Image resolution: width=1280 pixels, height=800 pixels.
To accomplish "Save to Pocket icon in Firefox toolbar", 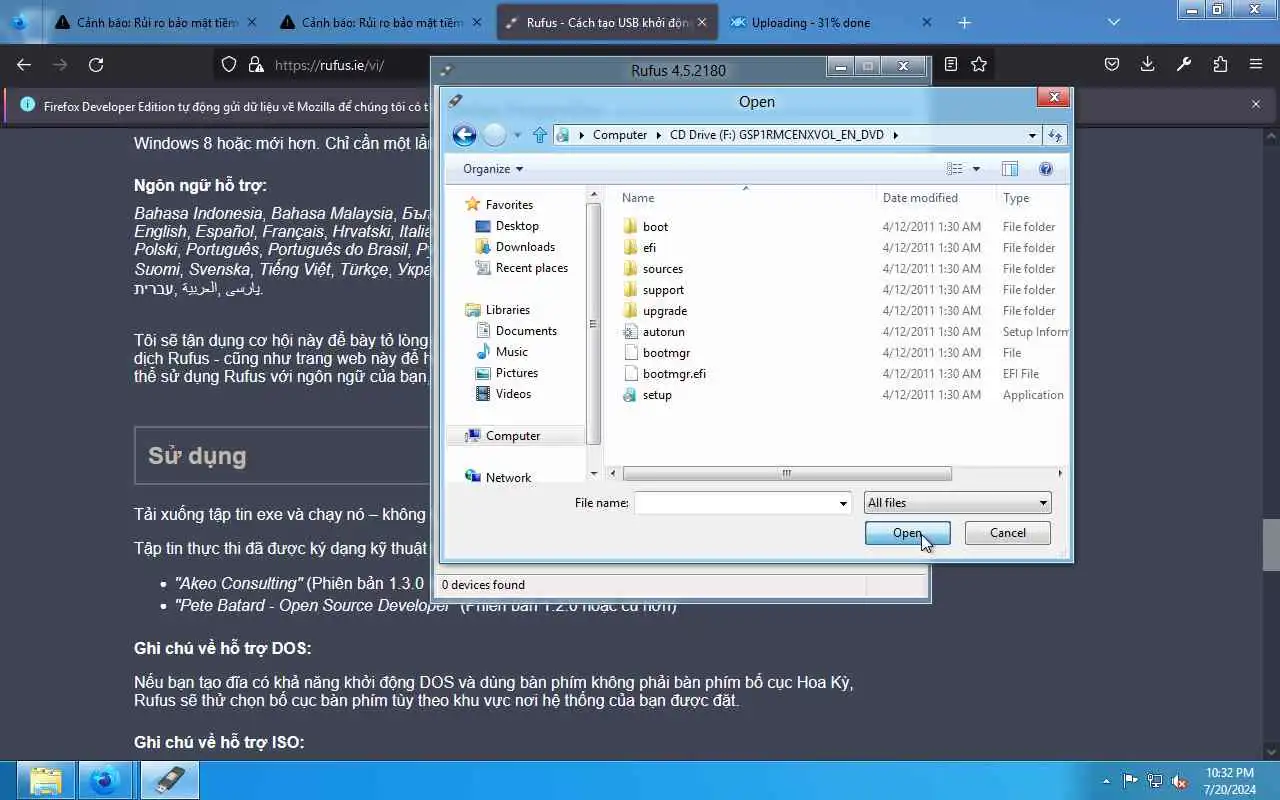I will [1112, 65].
